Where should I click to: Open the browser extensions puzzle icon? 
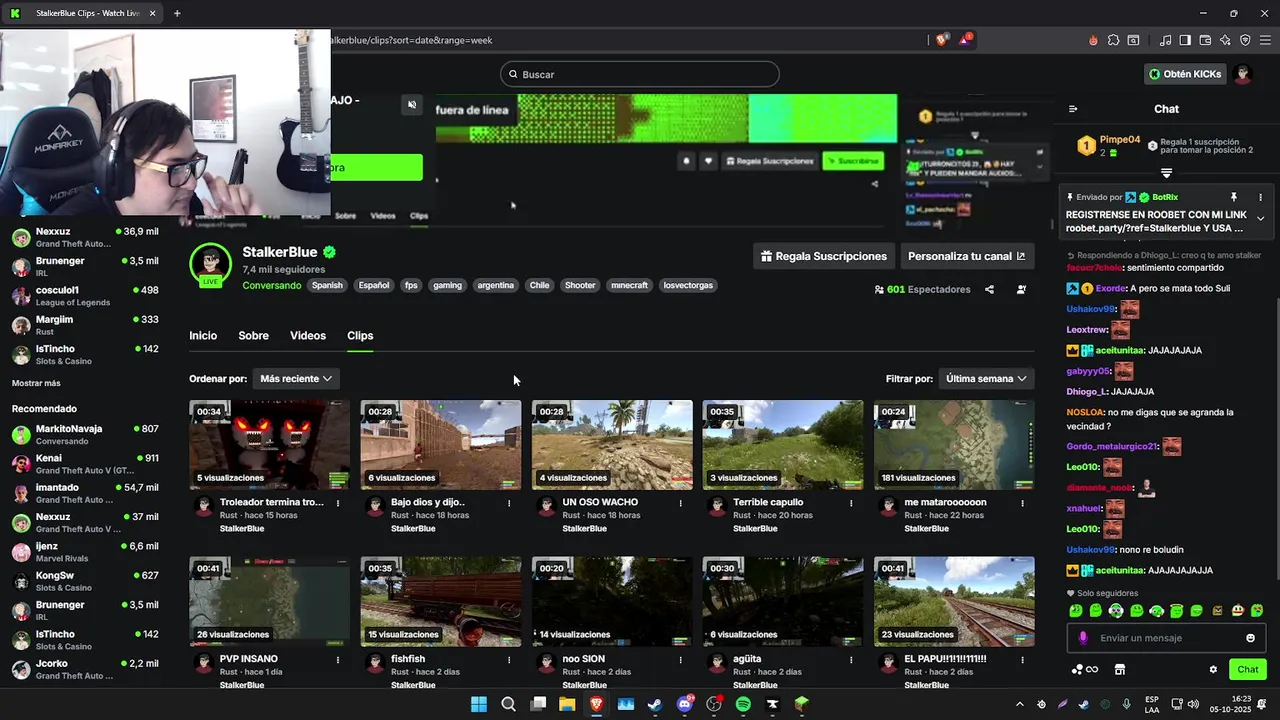[1113, 40]
